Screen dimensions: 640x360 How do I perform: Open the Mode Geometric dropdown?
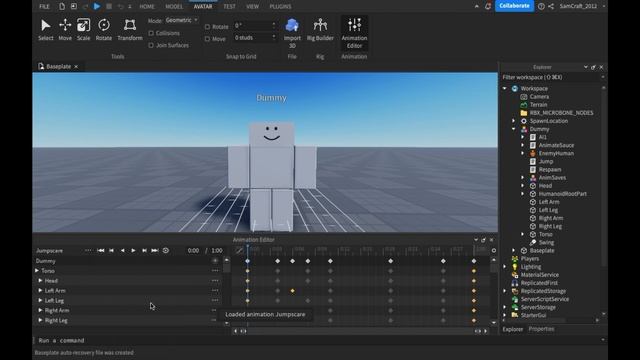[182, 20]
